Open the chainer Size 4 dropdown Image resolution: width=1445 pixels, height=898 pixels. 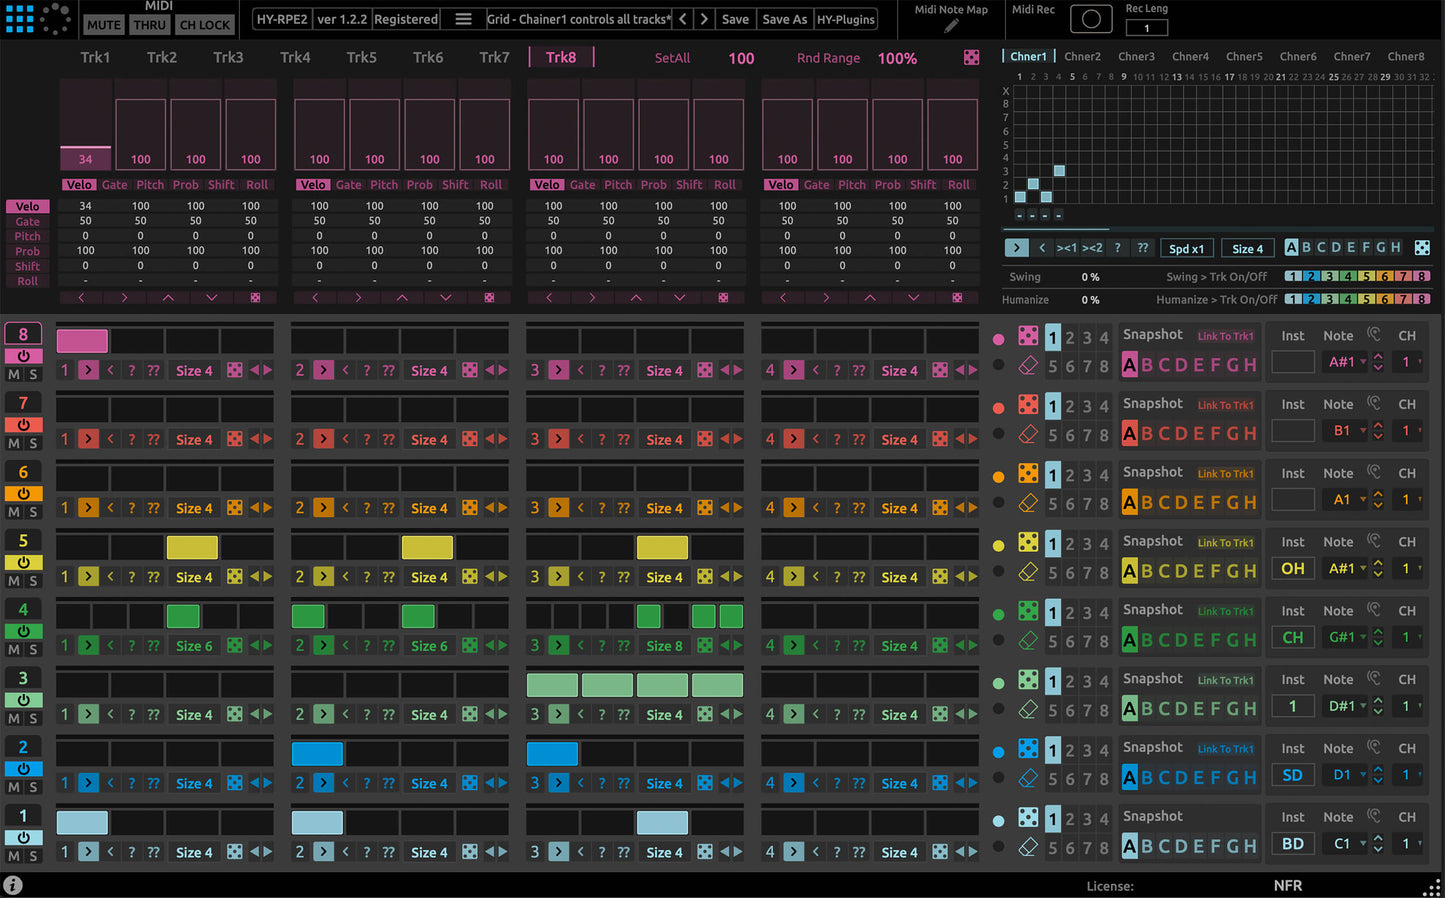1248,249
